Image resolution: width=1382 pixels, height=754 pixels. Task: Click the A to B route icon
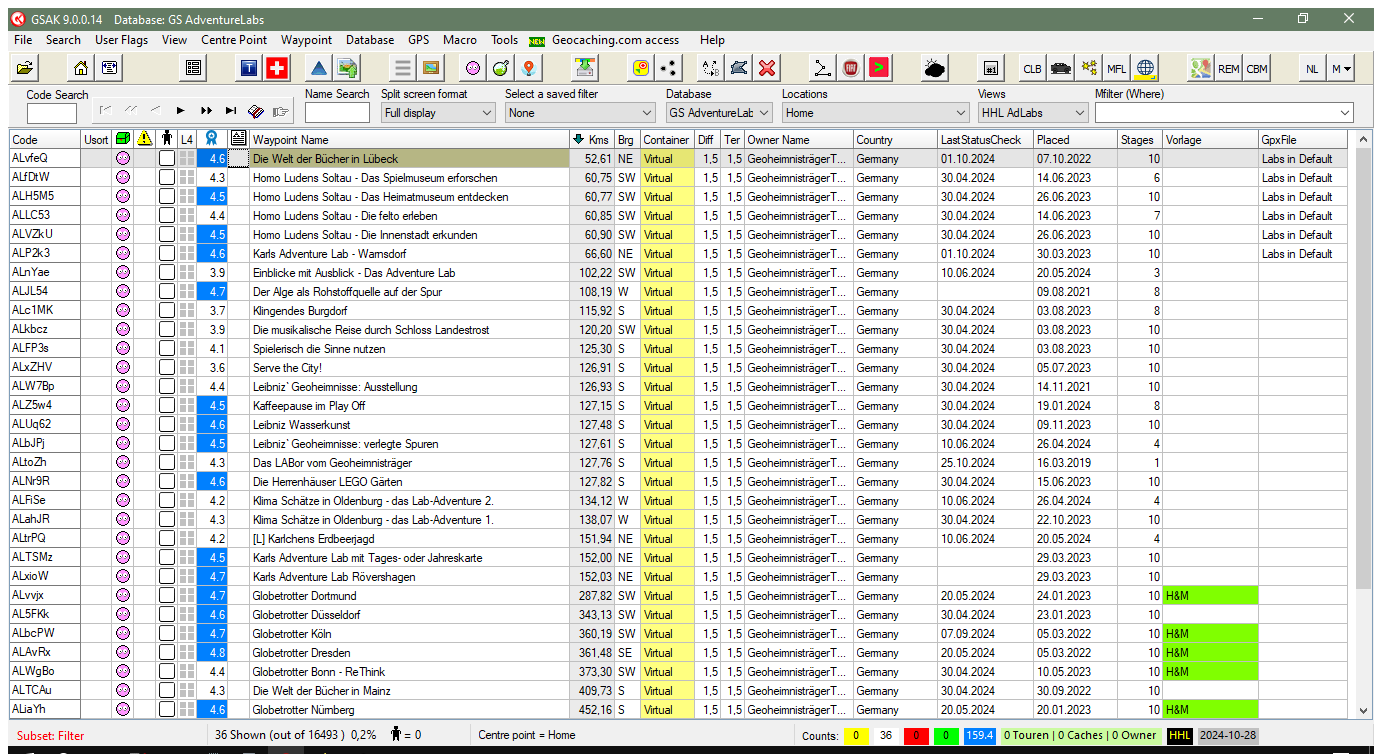coord(711,68)
